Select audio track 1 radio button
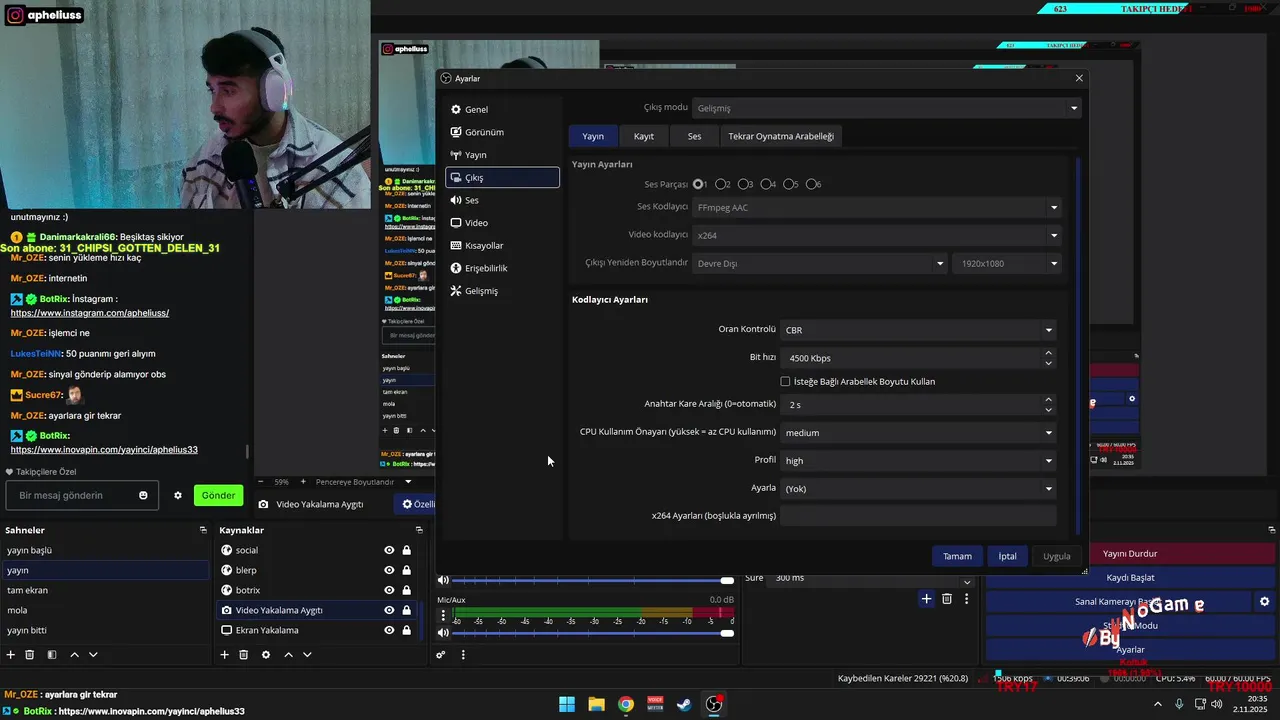The width and height of the screenshot is (1280, 720). (699, 184)
